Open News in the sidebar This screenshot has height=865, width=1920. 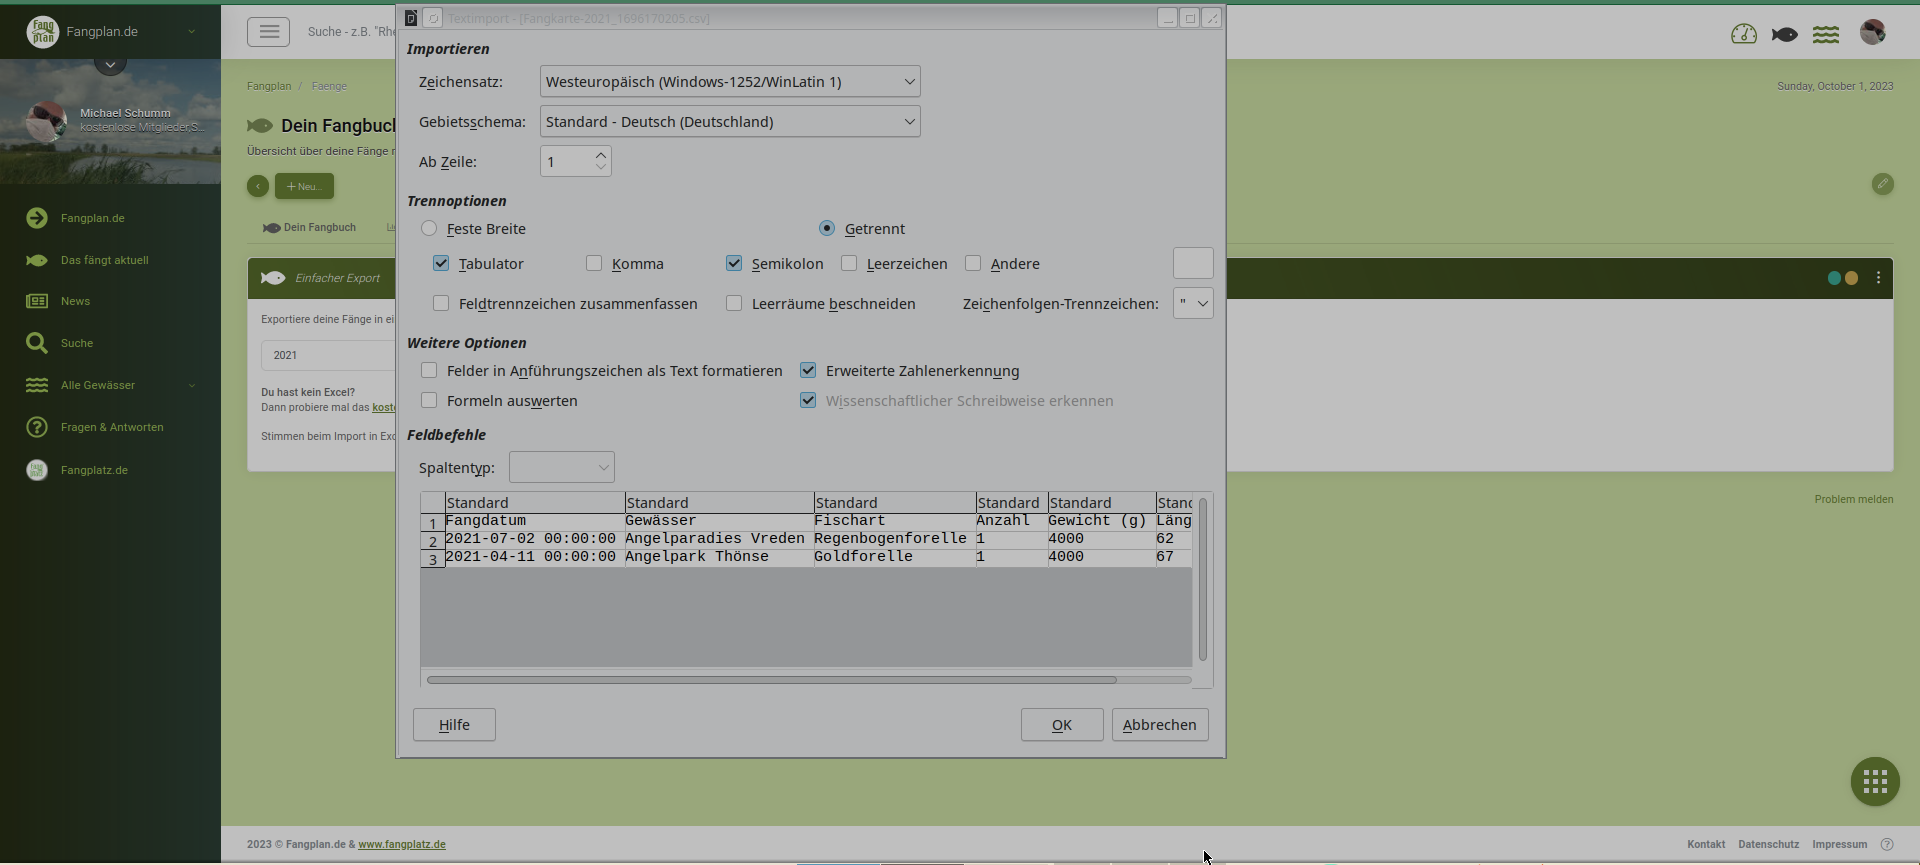point(75,301)
